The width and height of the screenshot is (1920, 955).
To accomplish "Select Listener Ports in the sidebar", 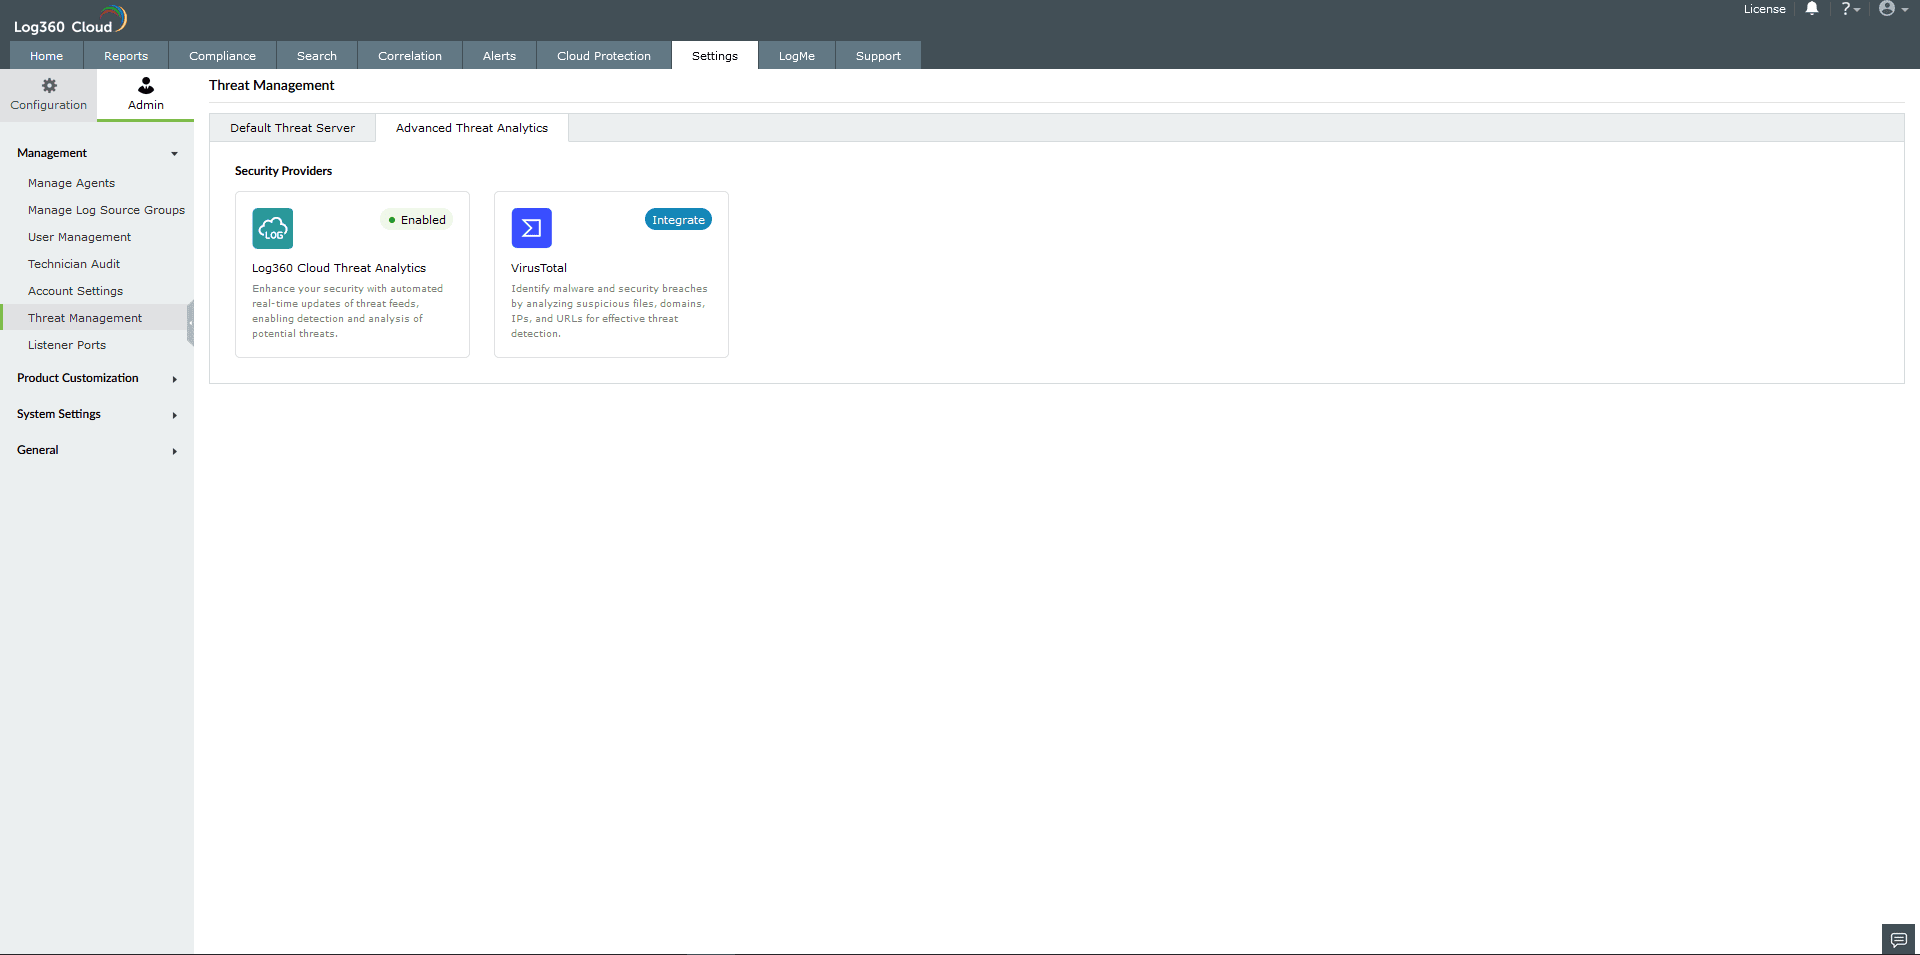I will click(67, 345).
